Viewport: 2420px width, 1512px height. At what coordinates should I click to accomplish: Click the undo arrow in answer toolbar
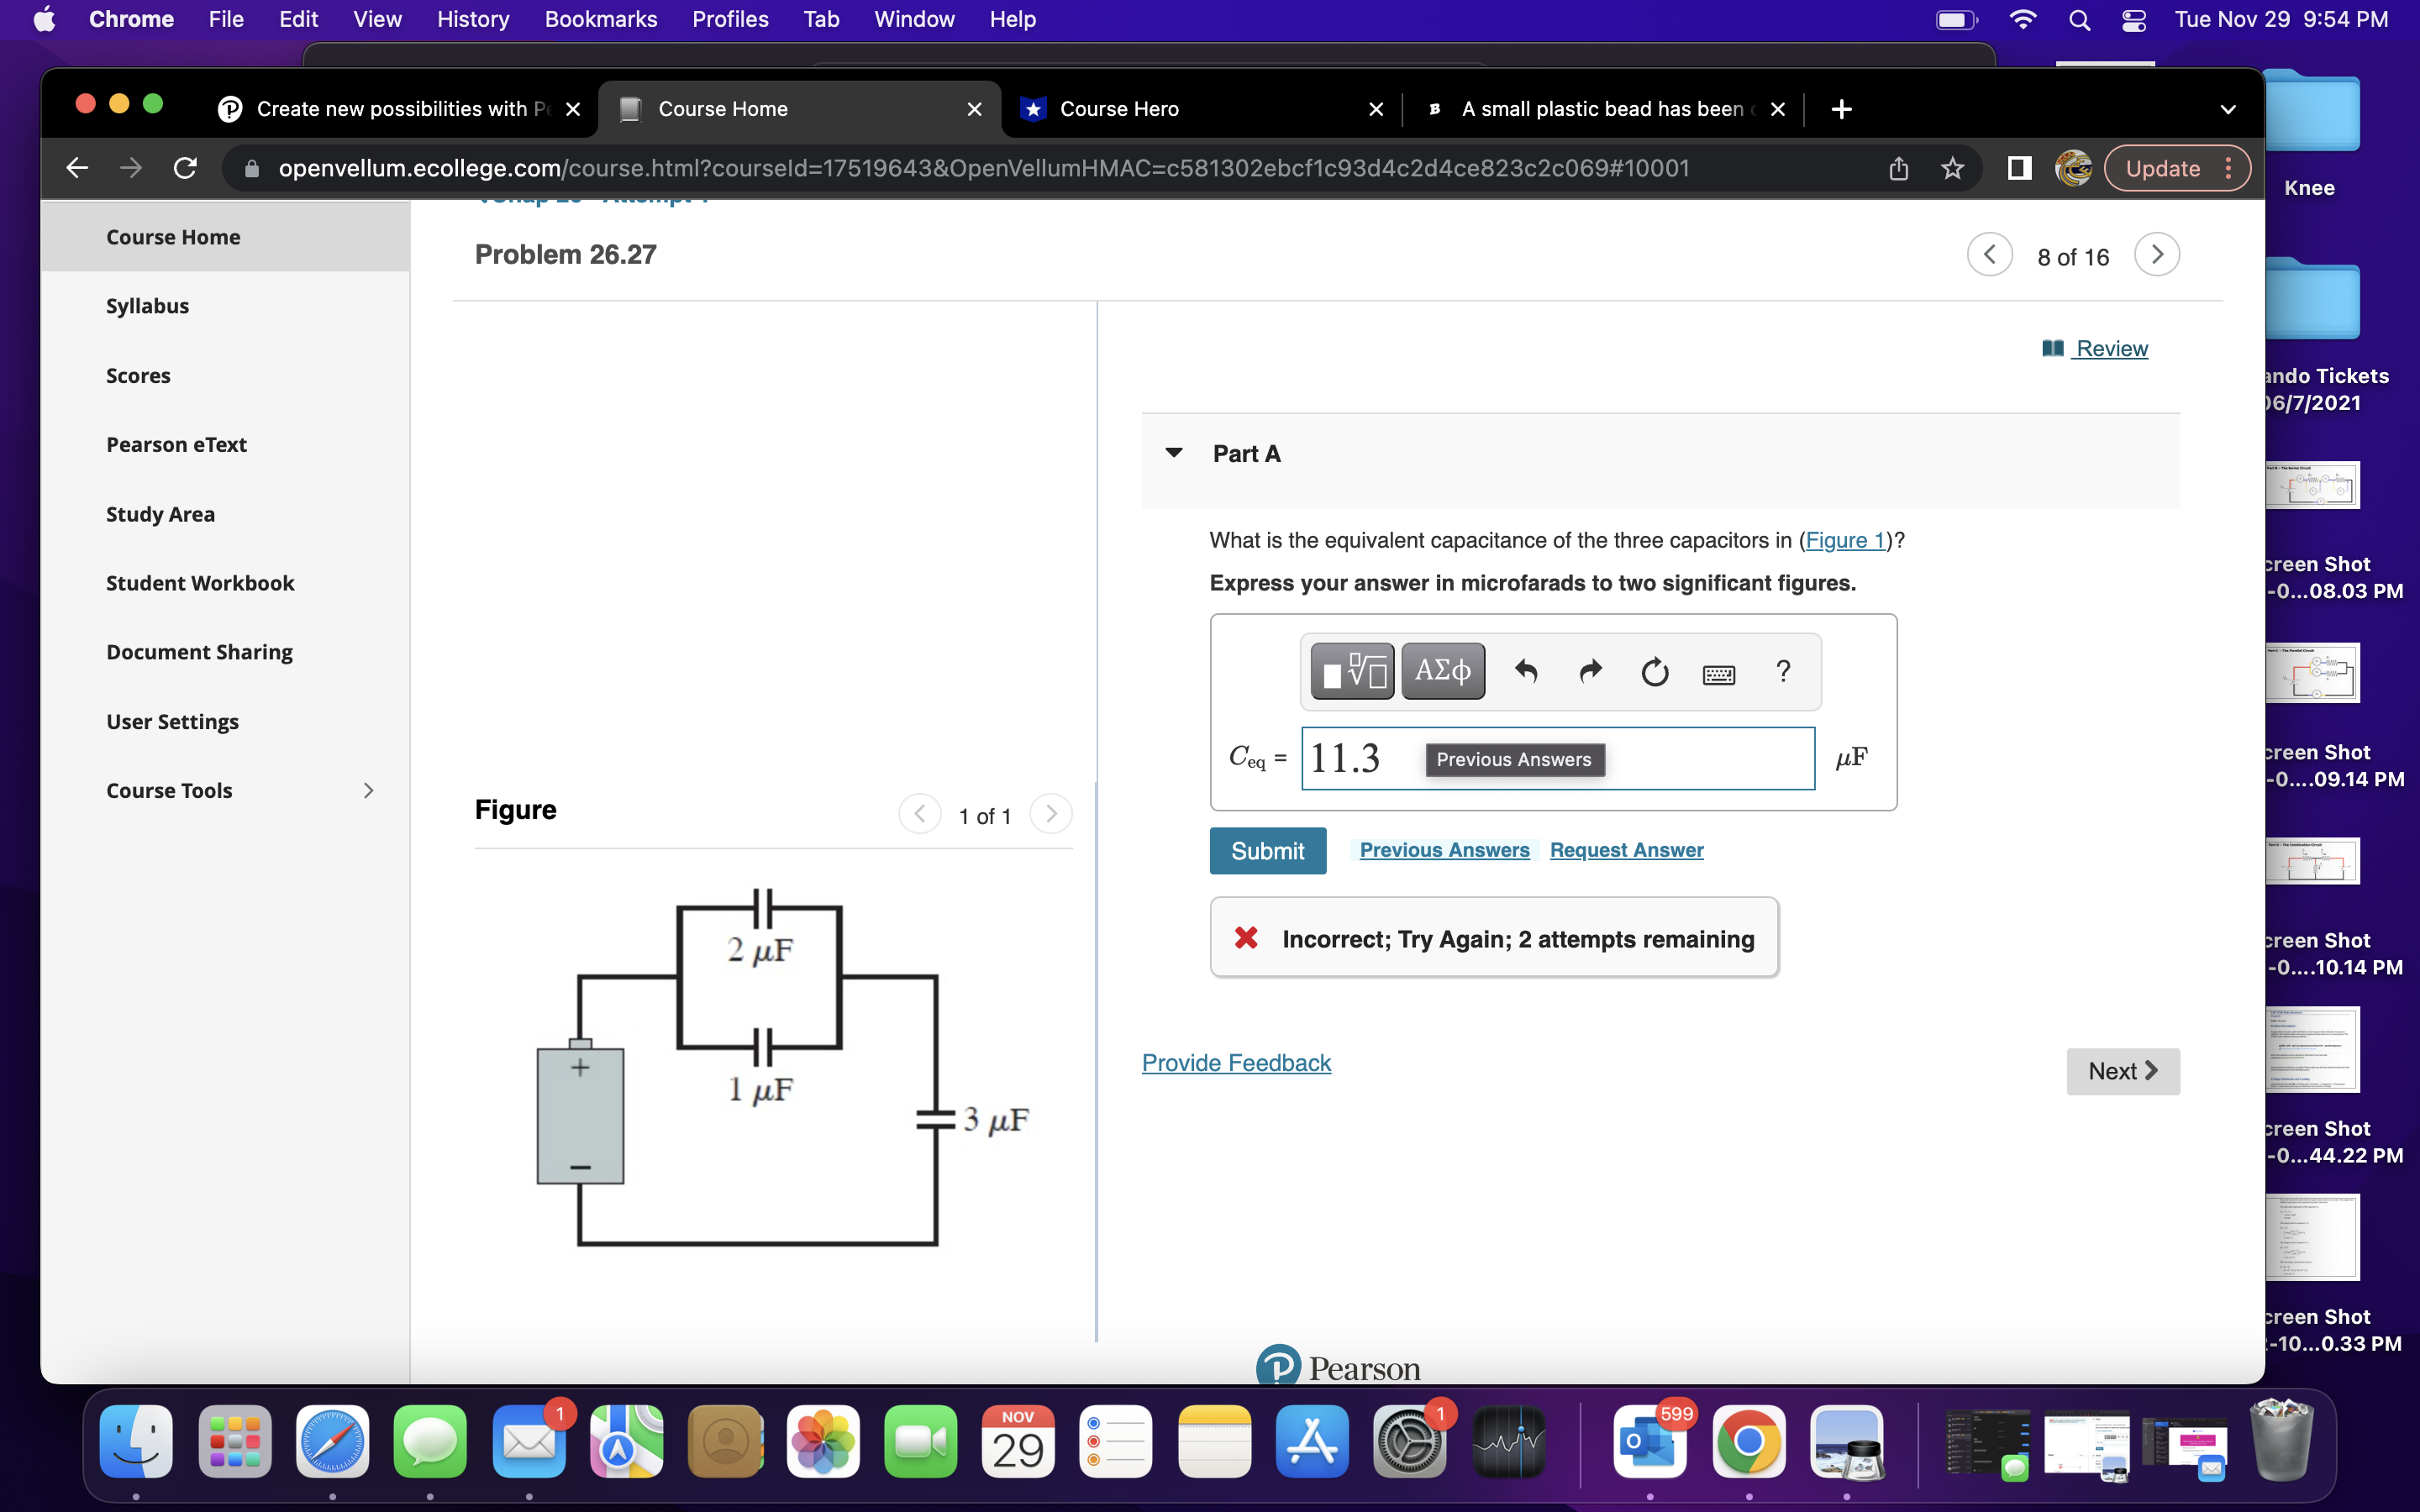[1526, 671]
